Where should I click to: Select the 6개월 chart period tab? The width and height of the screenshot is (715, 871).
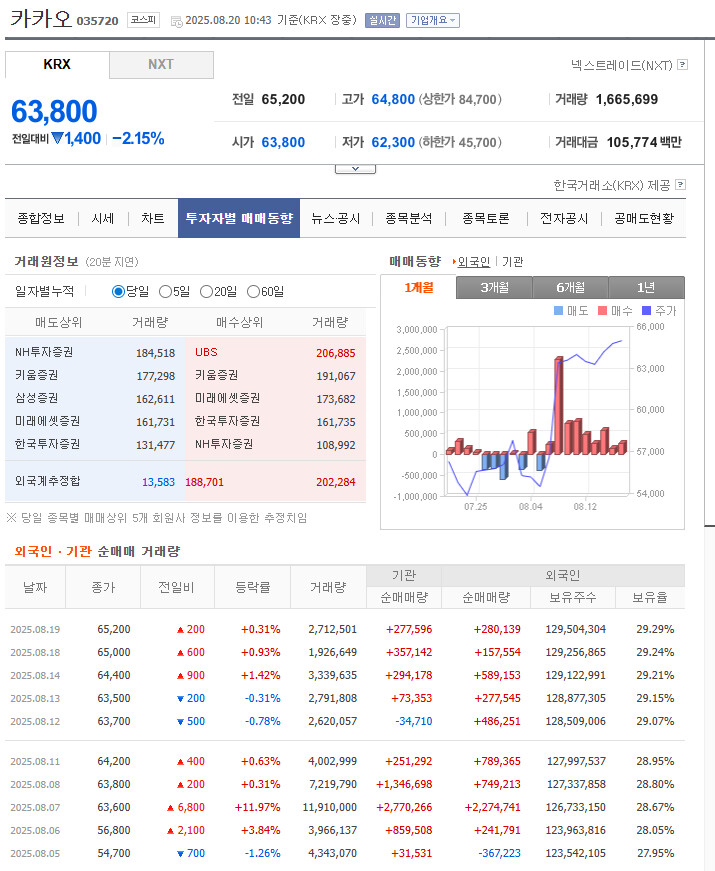(571, 288)
